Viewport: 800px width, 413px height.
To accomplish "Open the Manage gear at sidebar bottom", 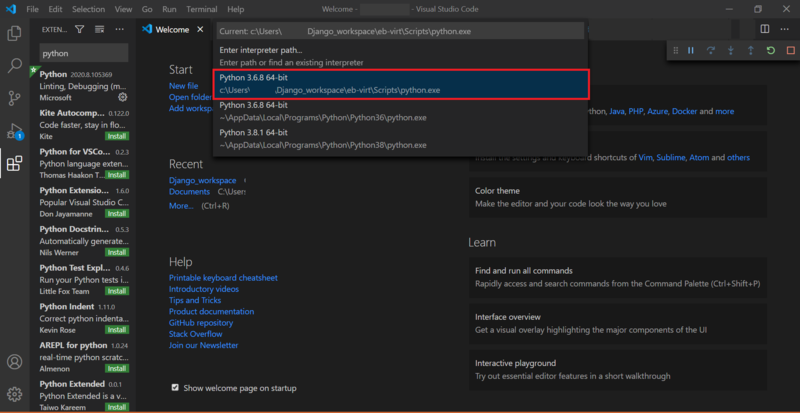I will point(14,394).
